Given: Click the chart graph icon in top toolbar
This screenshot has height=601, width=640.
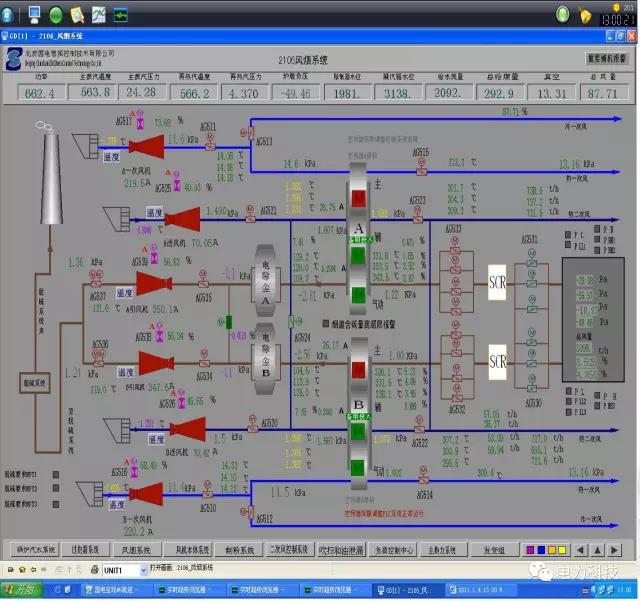Looking at the screenshot, I should (99, 14).
